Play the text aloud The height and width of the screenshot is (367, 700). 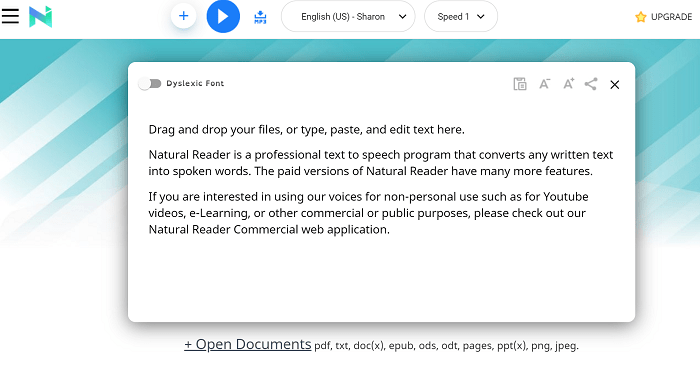223,17
